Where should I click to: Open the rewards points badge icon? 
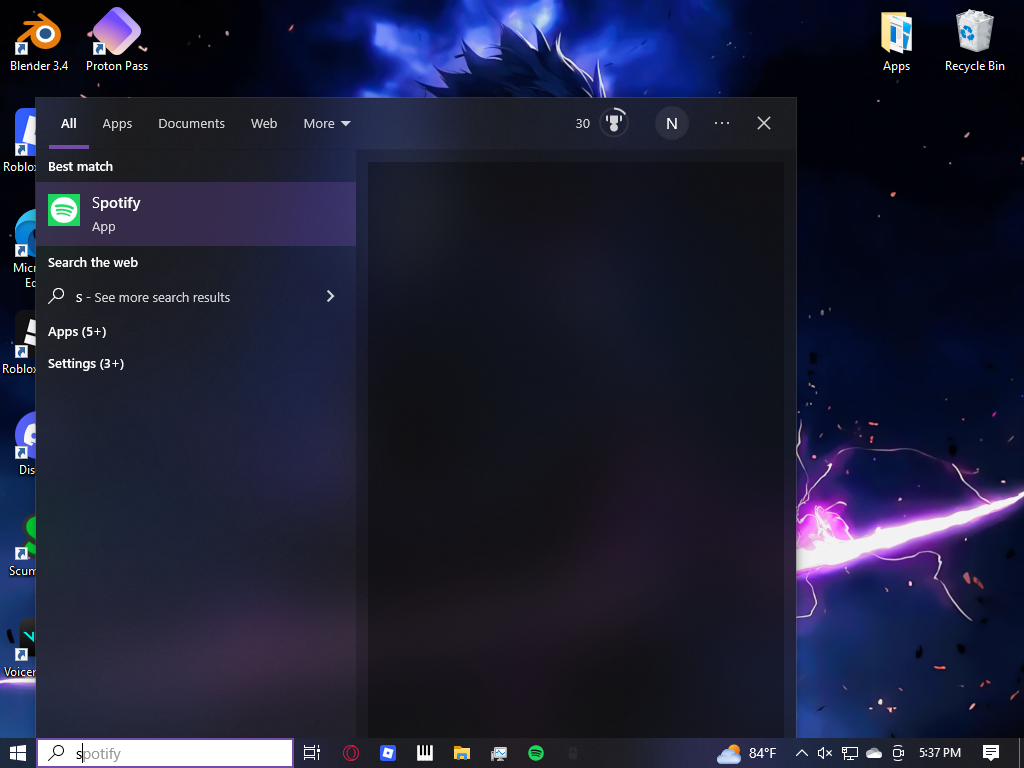click(x=613, y=123)
